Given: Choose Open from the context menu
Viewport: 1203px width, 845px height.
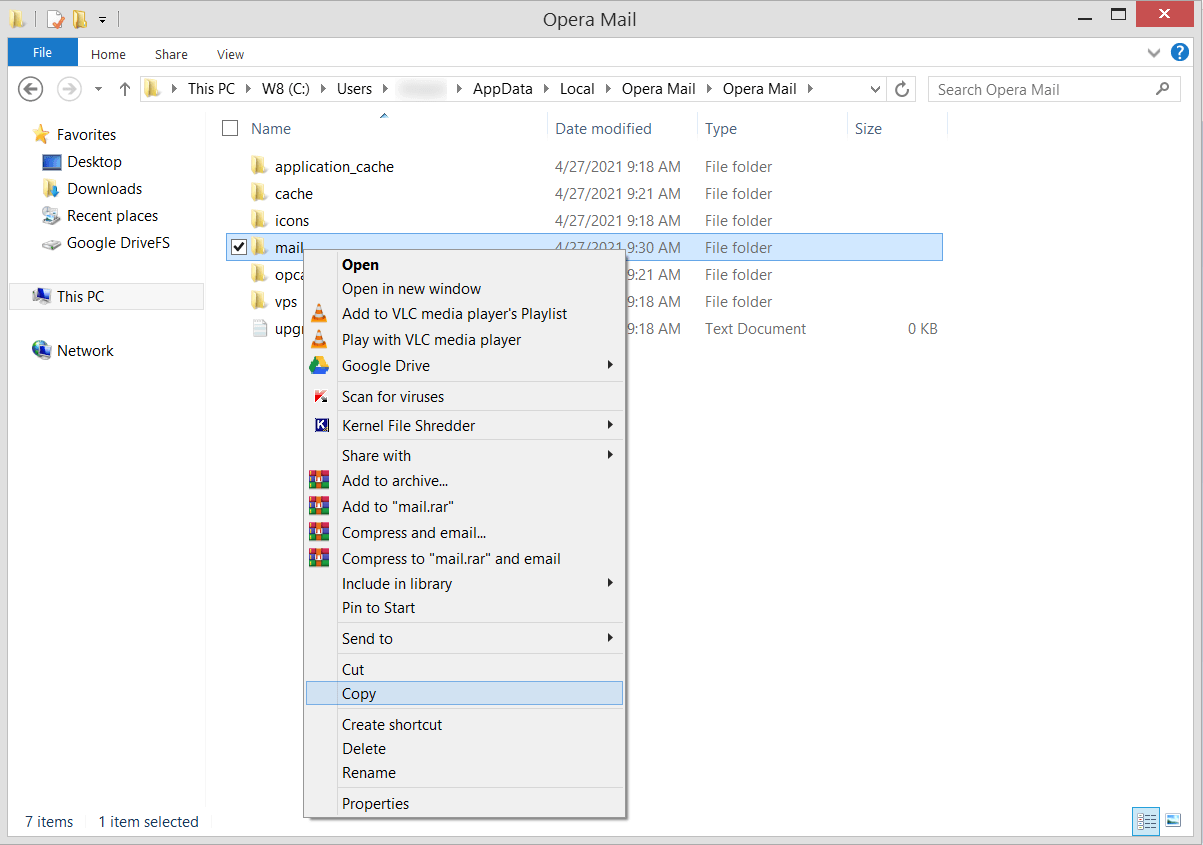Looking at the screenshot, I should 464,265.
